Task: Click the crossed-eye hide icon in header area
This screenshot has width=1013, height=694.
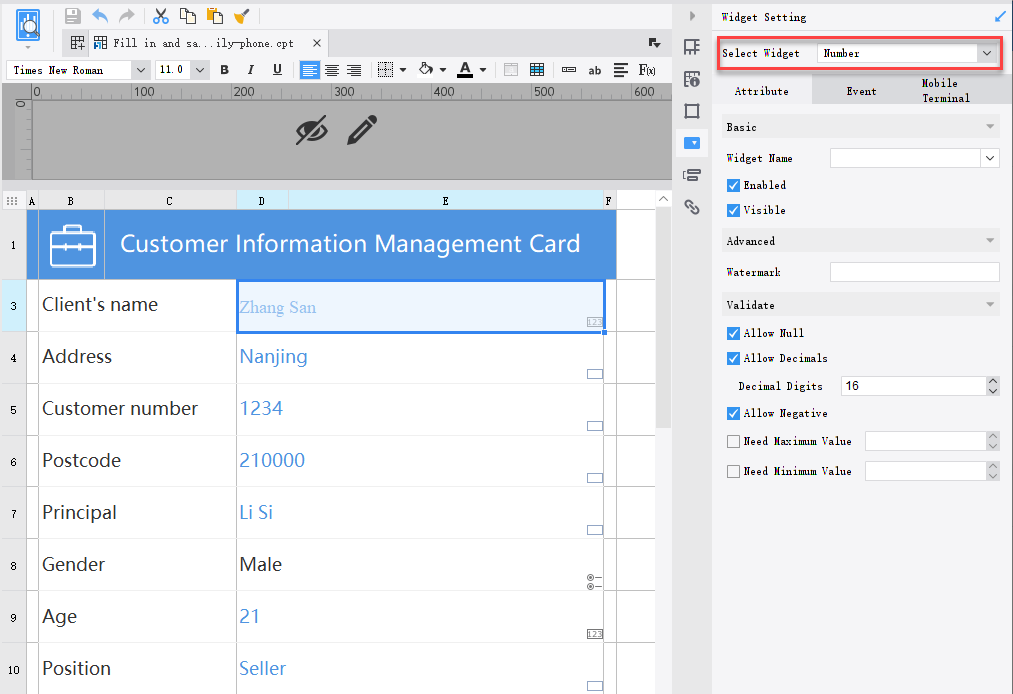Action: [312, 130]
